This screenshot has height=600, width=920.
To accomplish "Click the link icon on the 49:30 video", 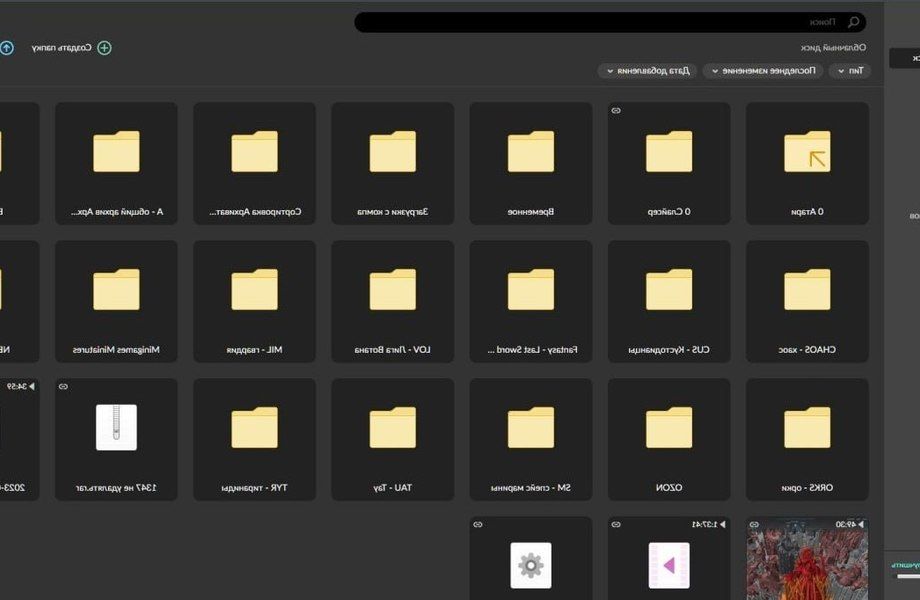I will [755, 524].
